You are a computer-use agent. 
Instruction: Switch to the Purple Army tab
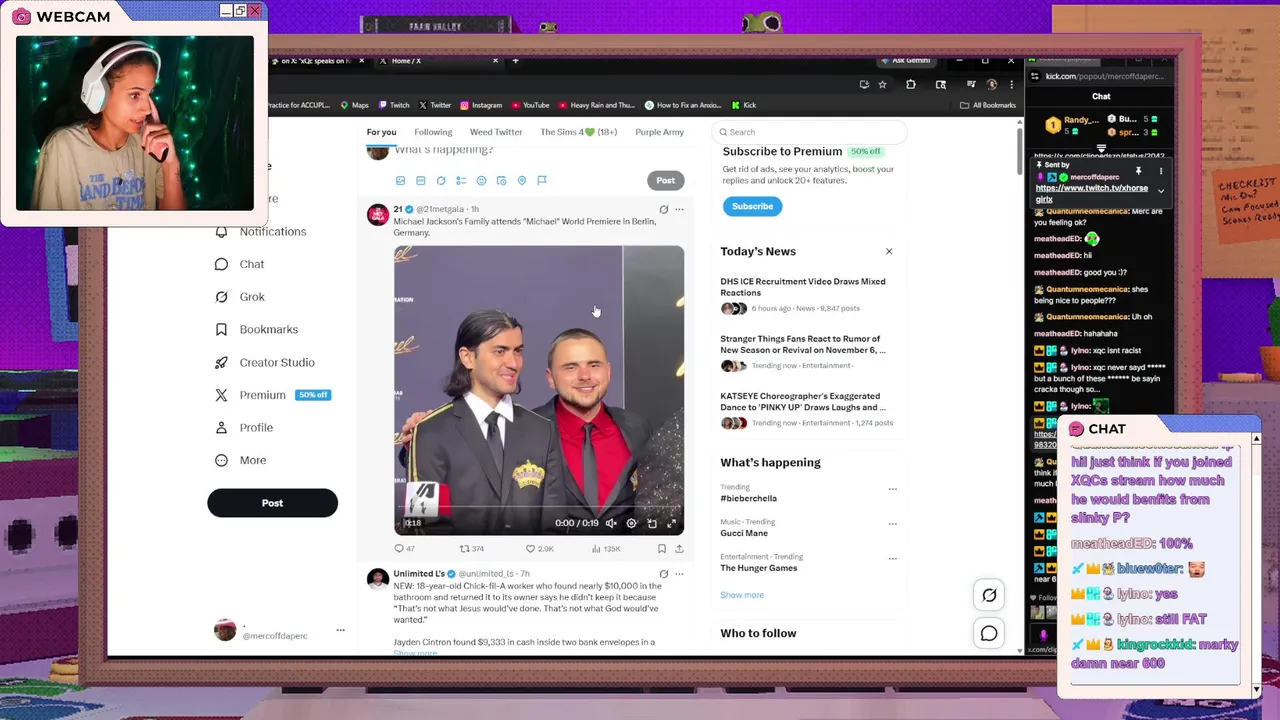659,132
